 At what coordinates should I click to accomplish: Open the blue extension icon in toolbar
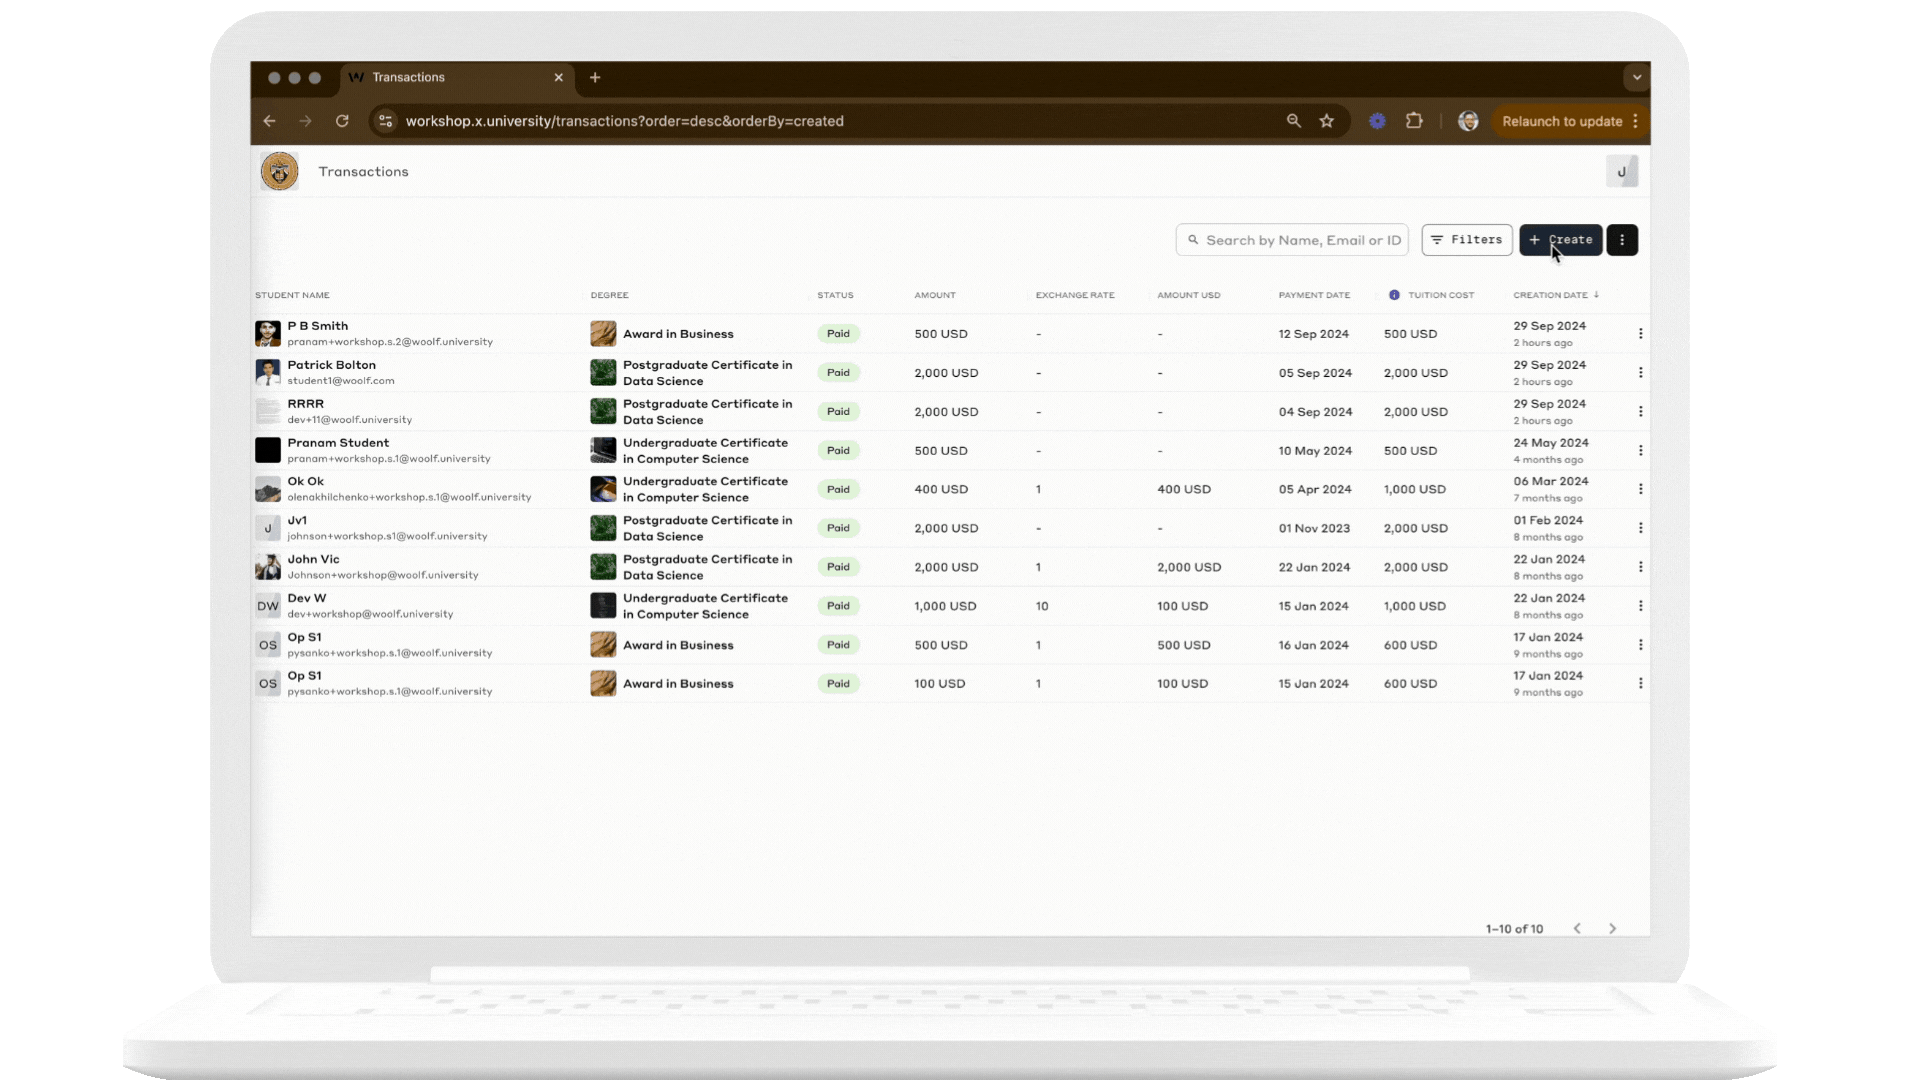pos(1377,121)
